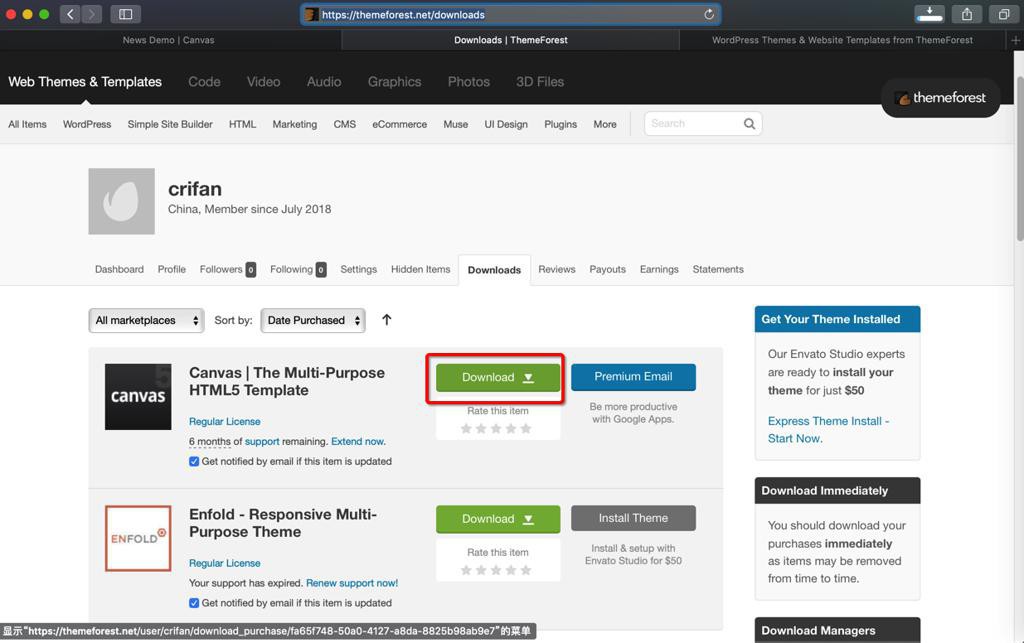Click the Premium Email button
The image size is (1024, 643).
coord(633,377)
